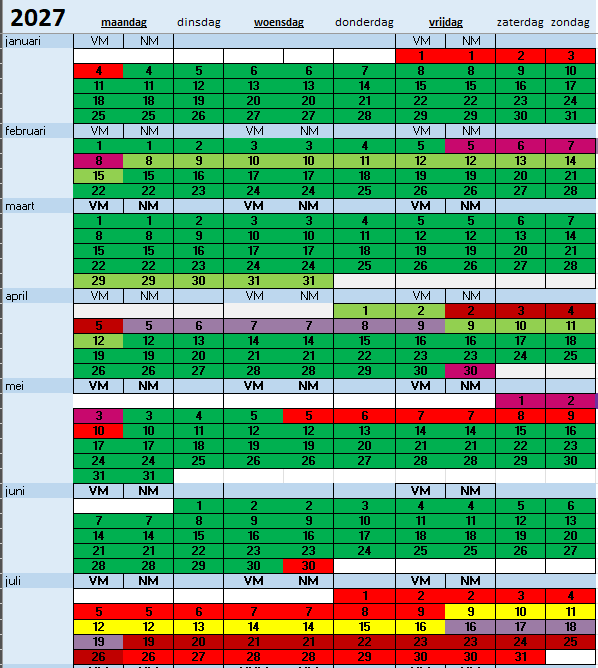Select the januari month label cell
Screen dimensions: 598x668
pyautogui.click(x=38, y=41)
